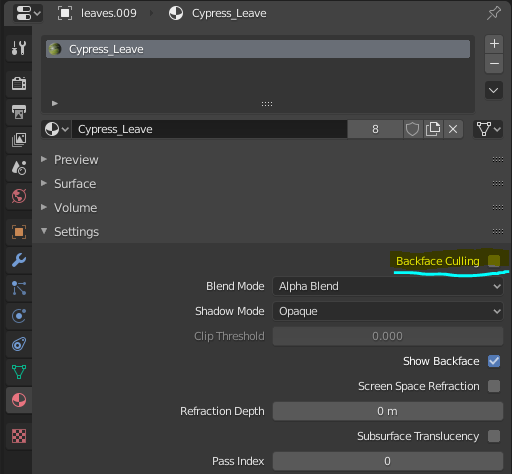Open the World properties tab
This screenshot has height=474, width=512.
[x=19, y=196]
